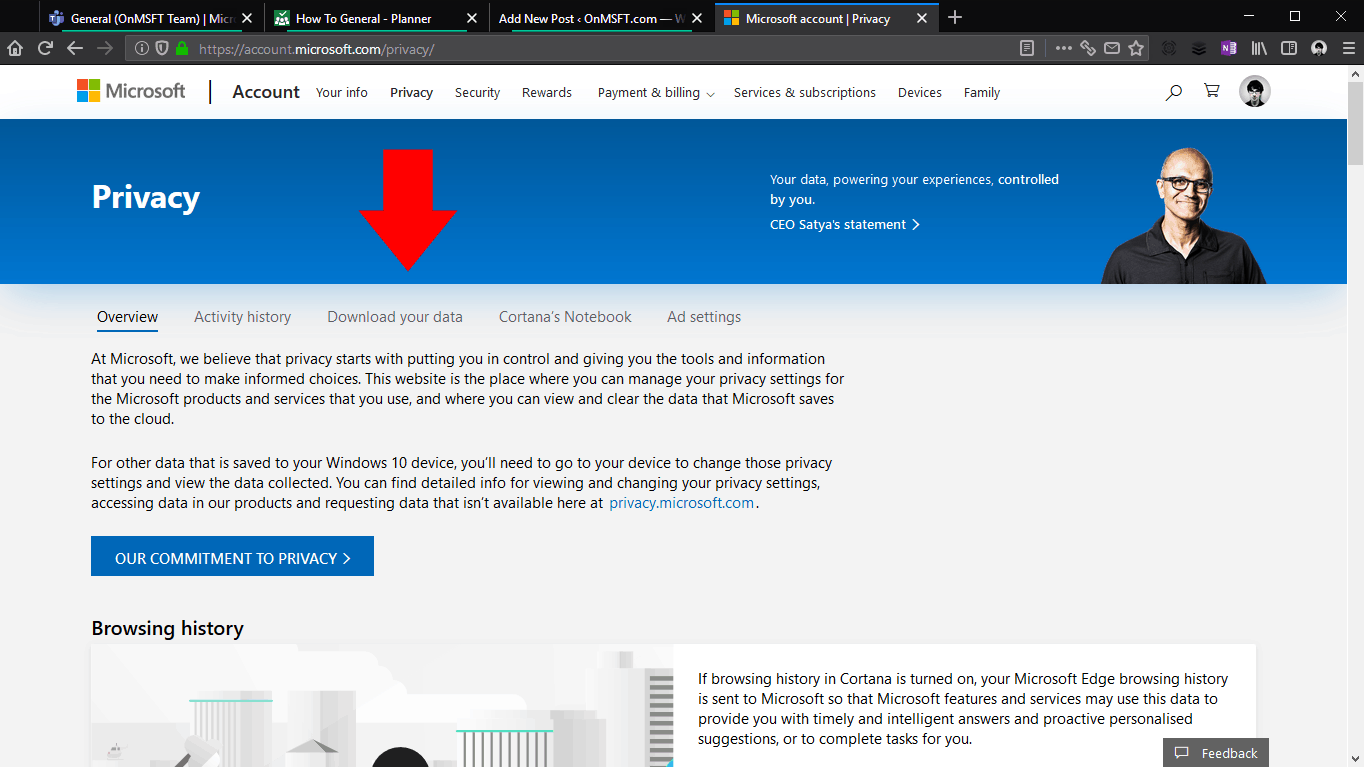The width and height of the screenshot is (1364, 767).
Task: Click OUR COMMITMENT TO PRIVACY button
Action: [232, 556]
